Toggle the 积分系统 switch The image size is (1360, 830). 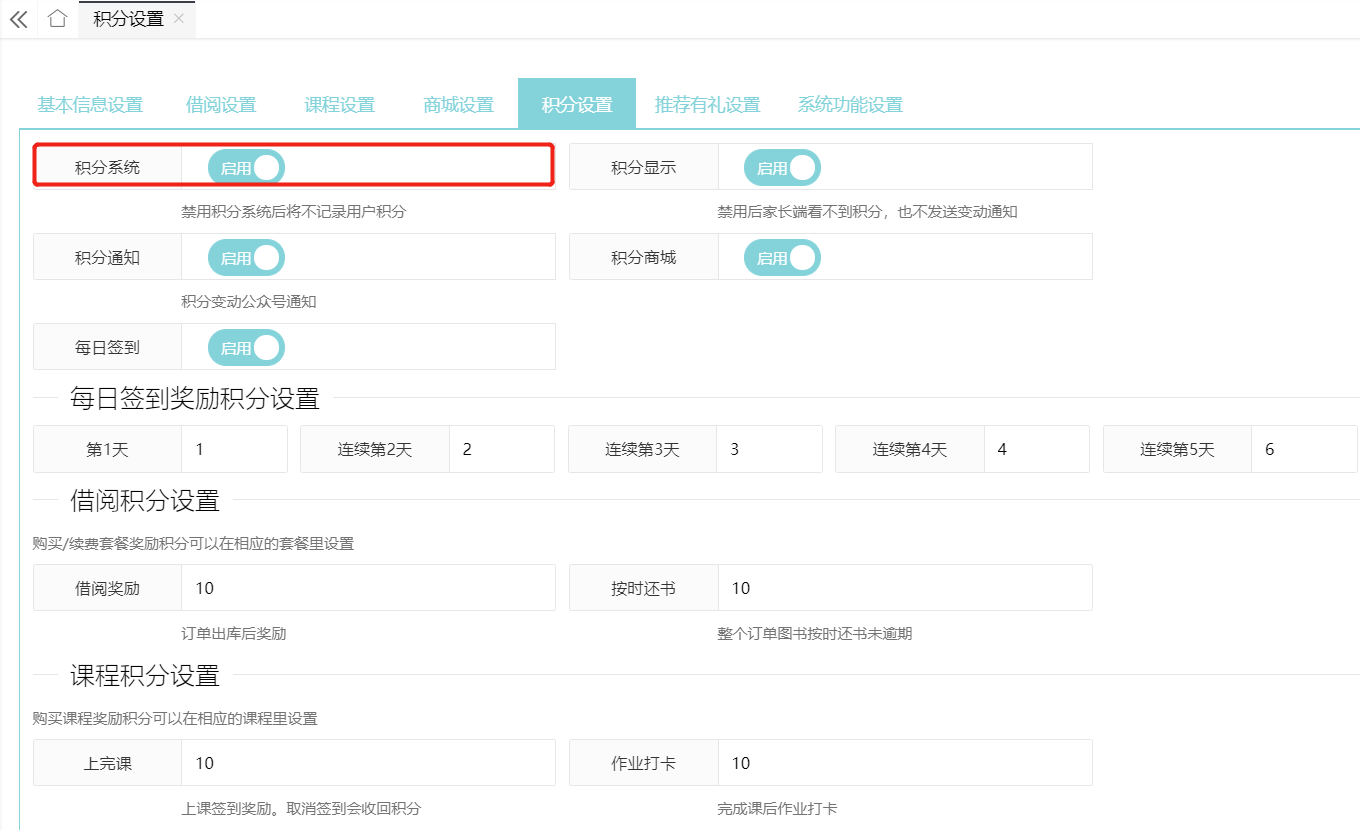[246, 168]
